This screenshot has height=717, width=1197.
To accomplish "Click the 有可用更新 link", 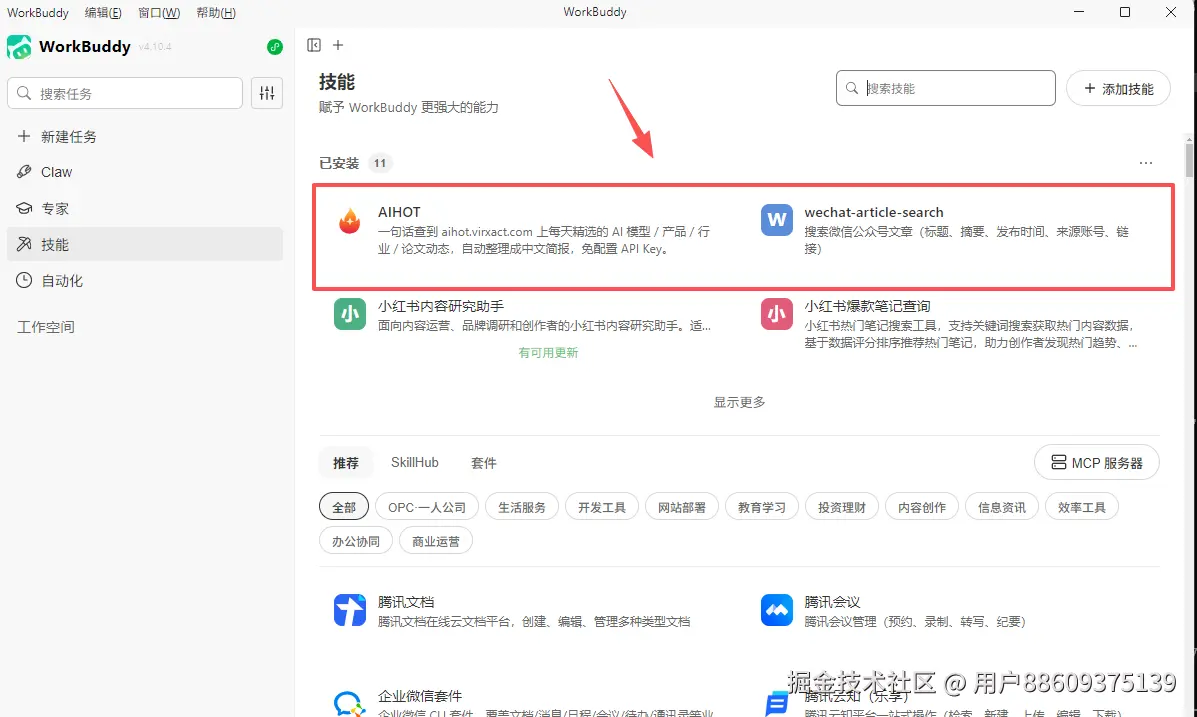I will 548,352.
